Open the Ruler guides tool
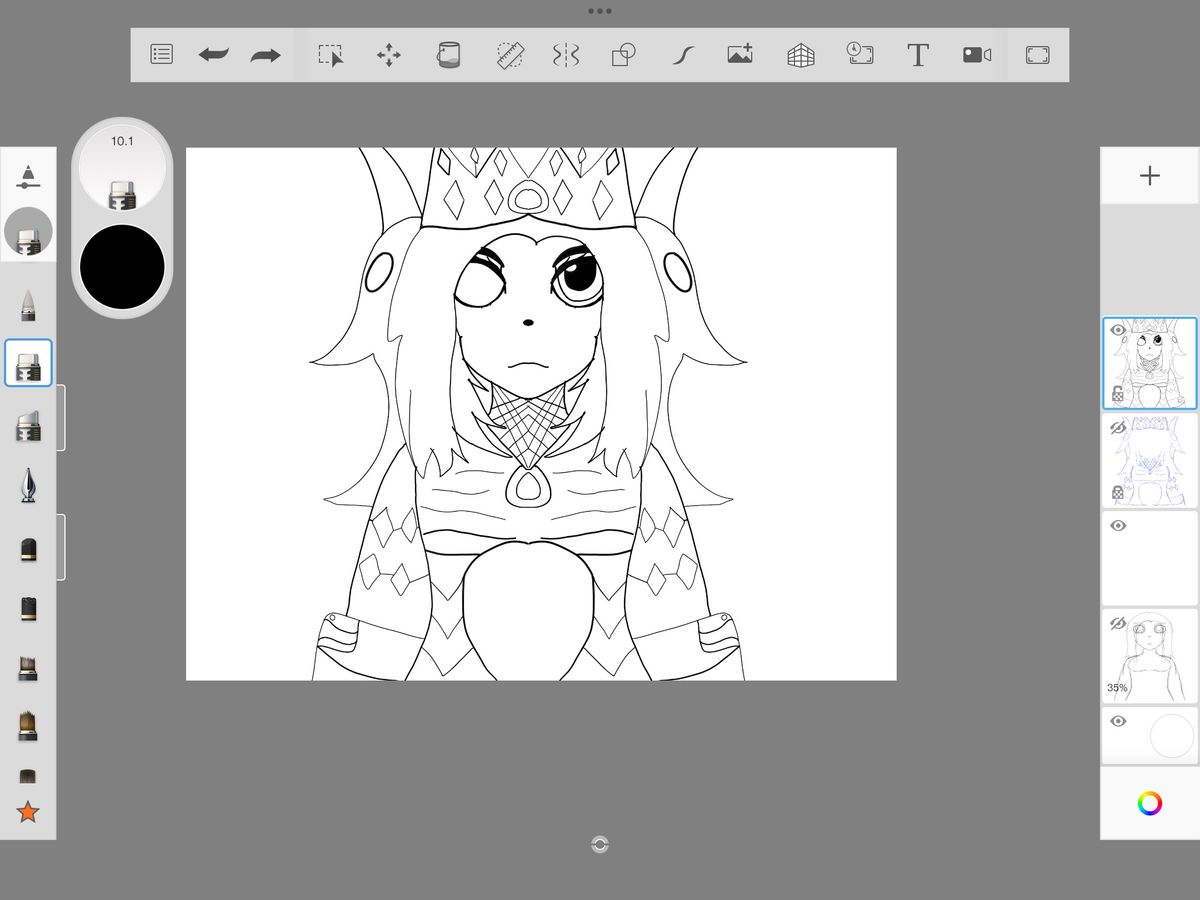Screen dimensions: 1200x900 [x=510, y=55]
